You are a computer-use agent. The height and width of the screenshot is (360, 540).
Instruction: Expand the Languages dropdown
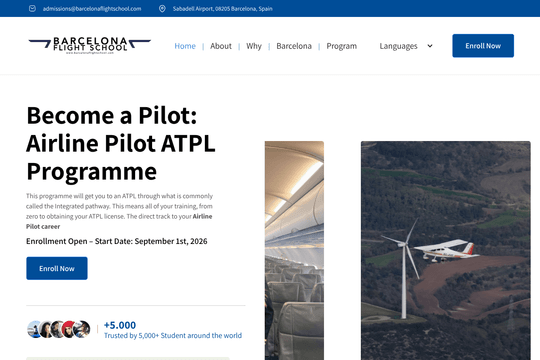click(406, 46)
